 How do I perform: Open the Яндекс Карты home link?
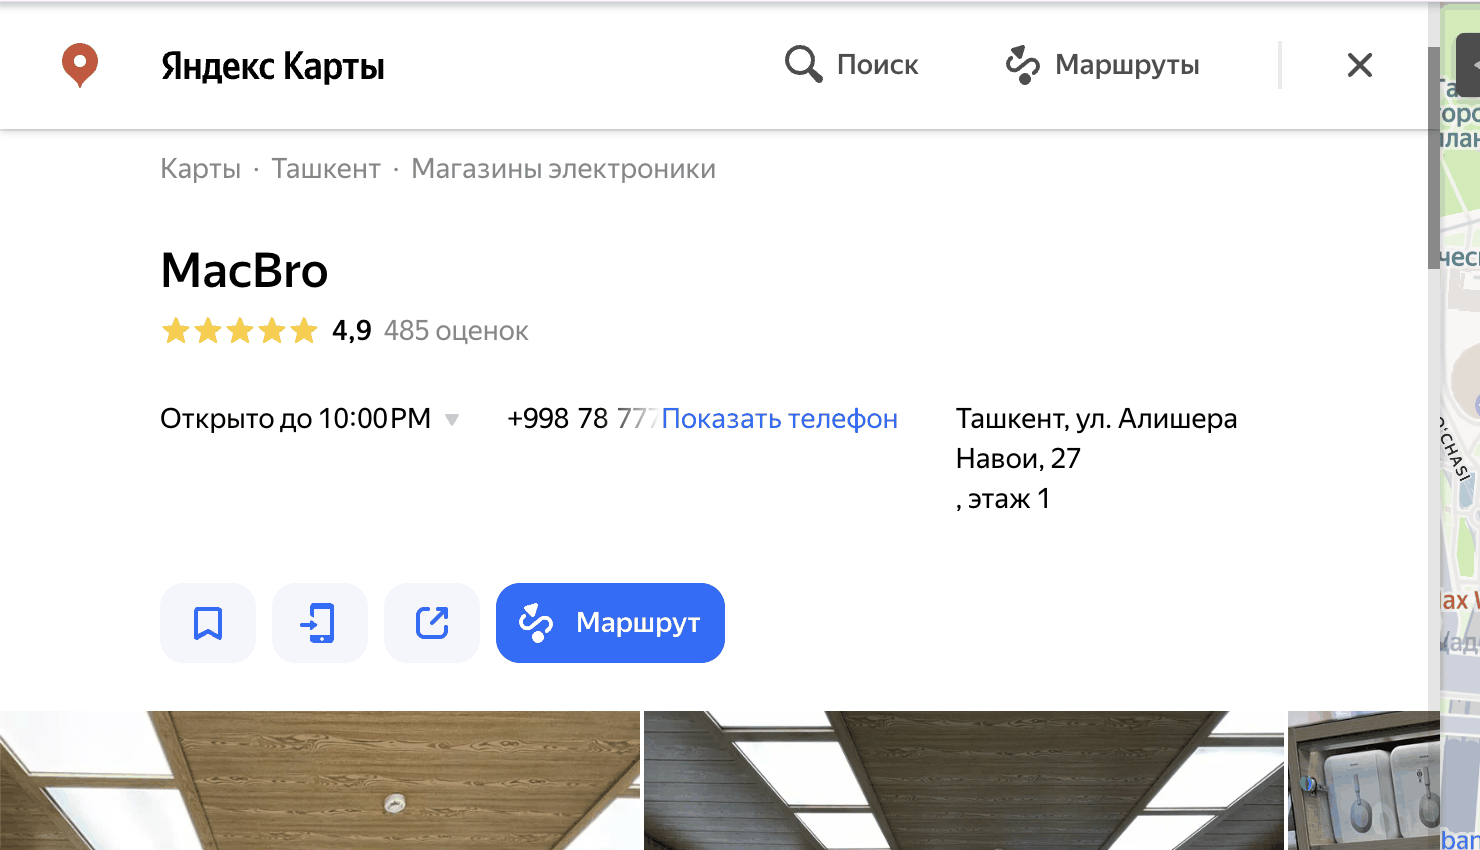click(x=272, y=66)
